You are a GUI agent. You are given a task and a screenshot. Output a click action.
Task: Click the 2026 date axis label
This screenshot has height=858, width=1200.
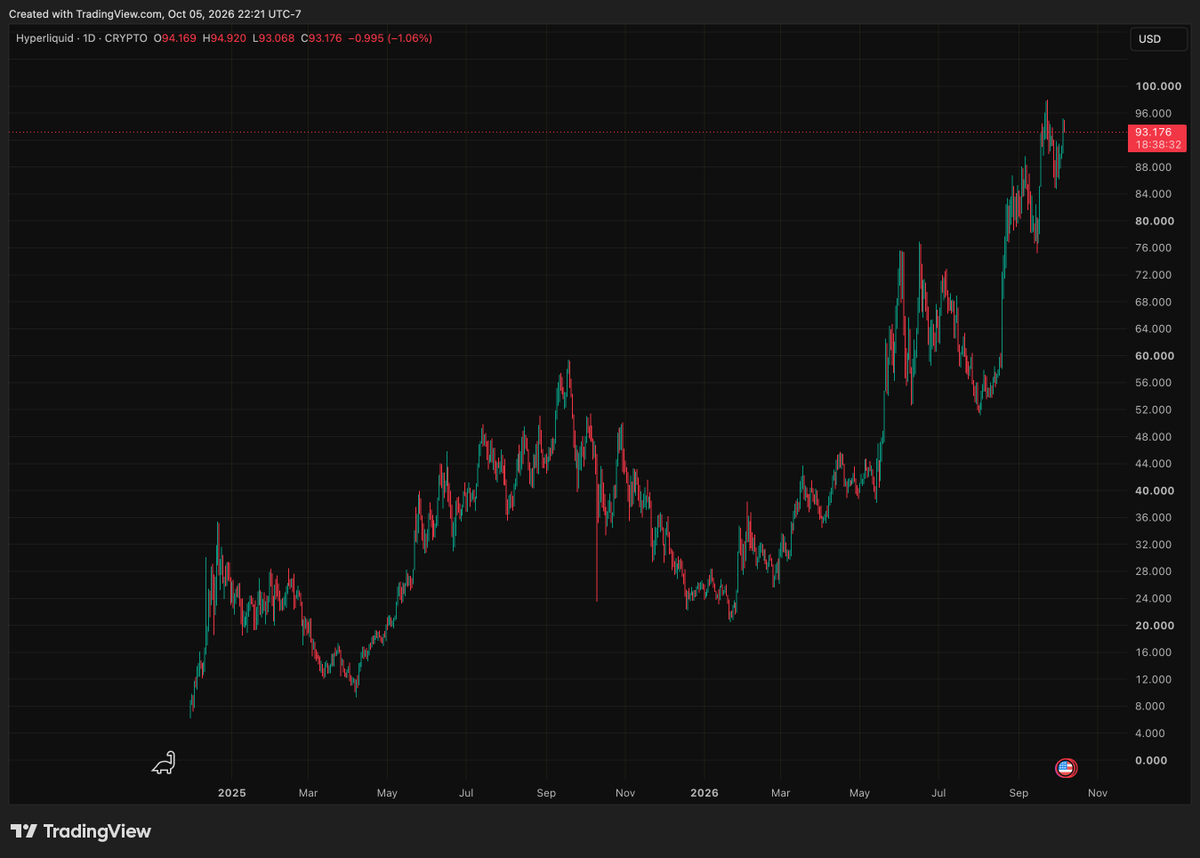coord(705,793)
